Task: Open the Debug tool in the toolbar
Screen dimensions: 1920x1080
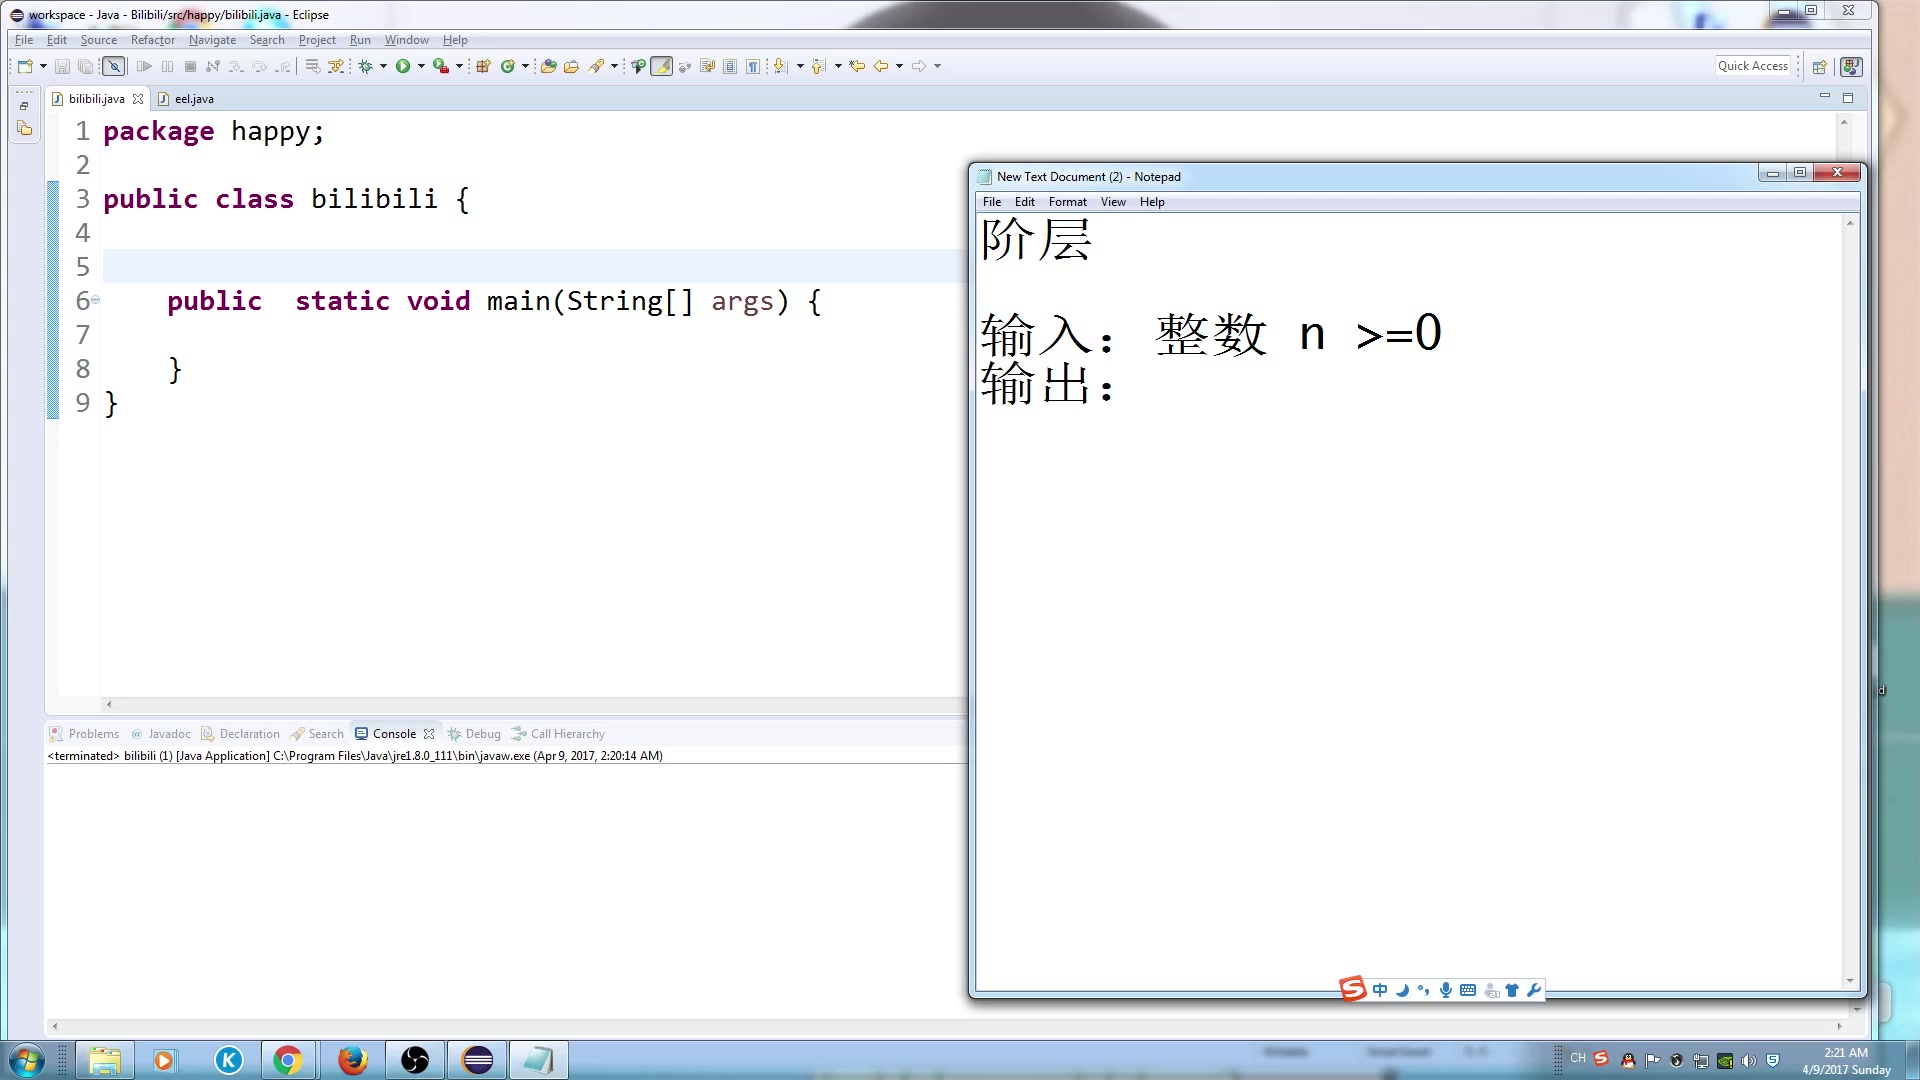Action: coord(365,66)
